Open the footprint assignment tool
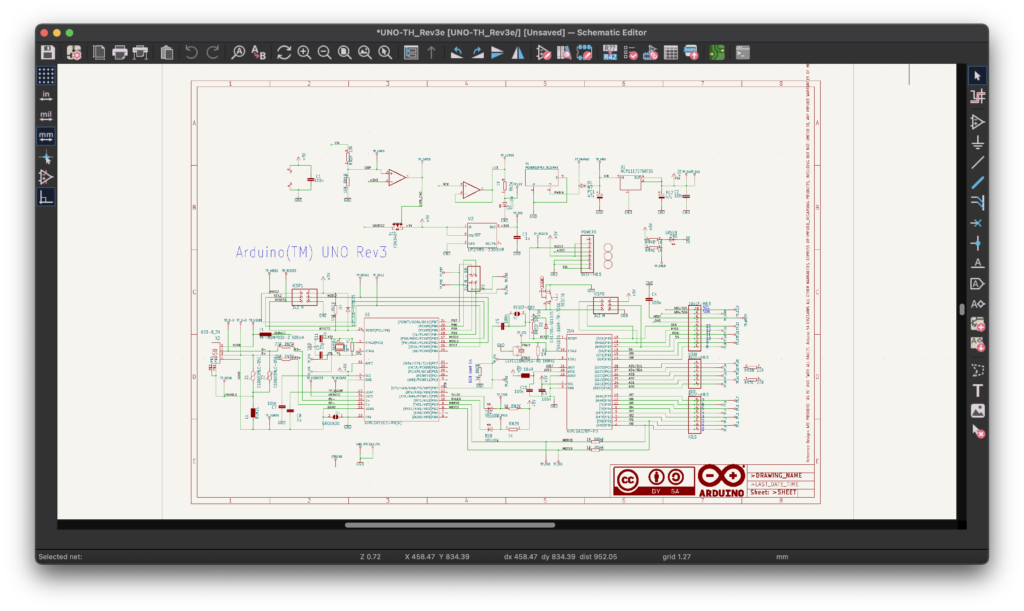The image size is (1024, 611). tap(650, 53)
